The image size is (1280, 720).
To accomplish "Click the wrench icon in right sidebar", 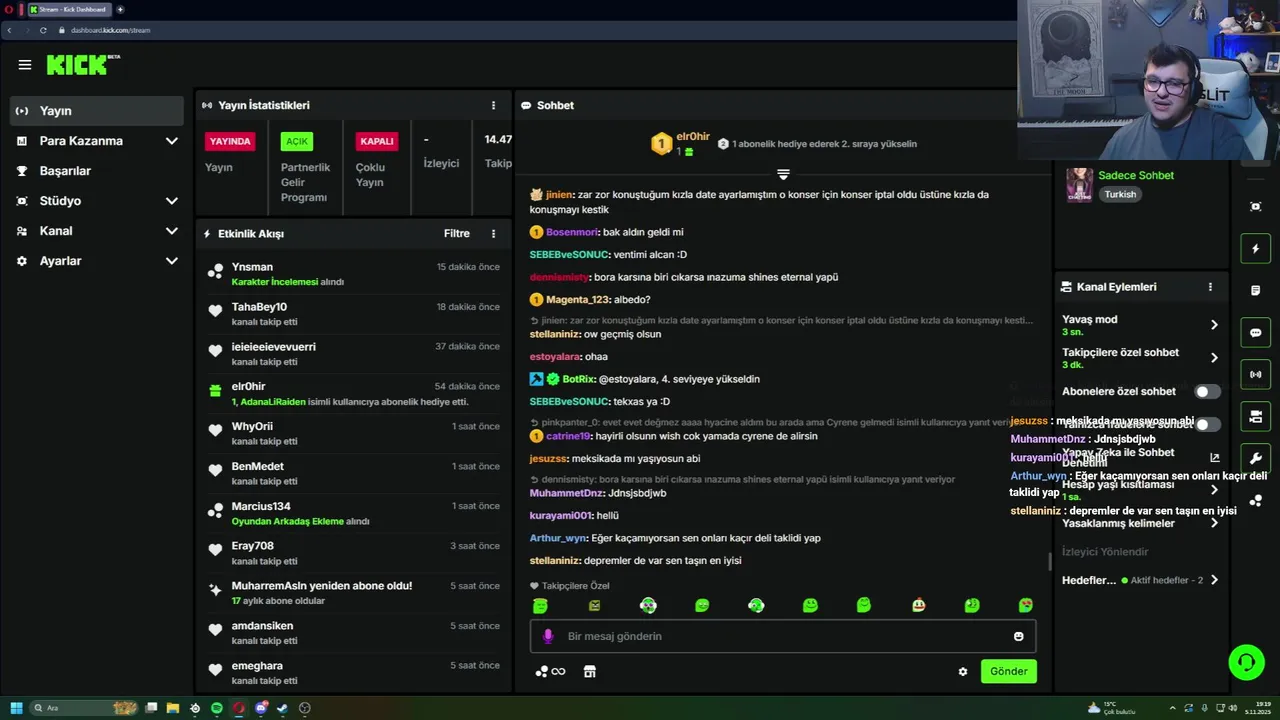I will point(1256,459).
